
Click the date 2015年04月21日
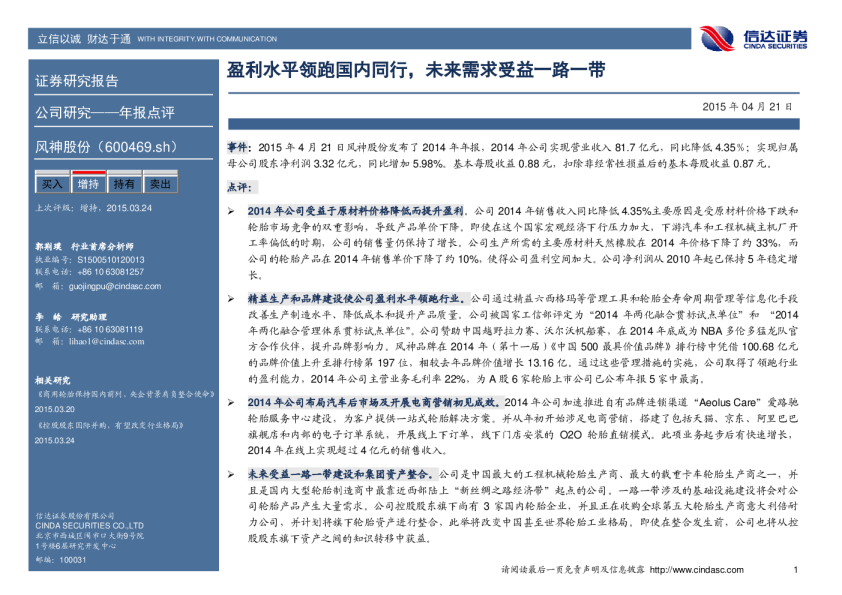(x=746, y=105)
